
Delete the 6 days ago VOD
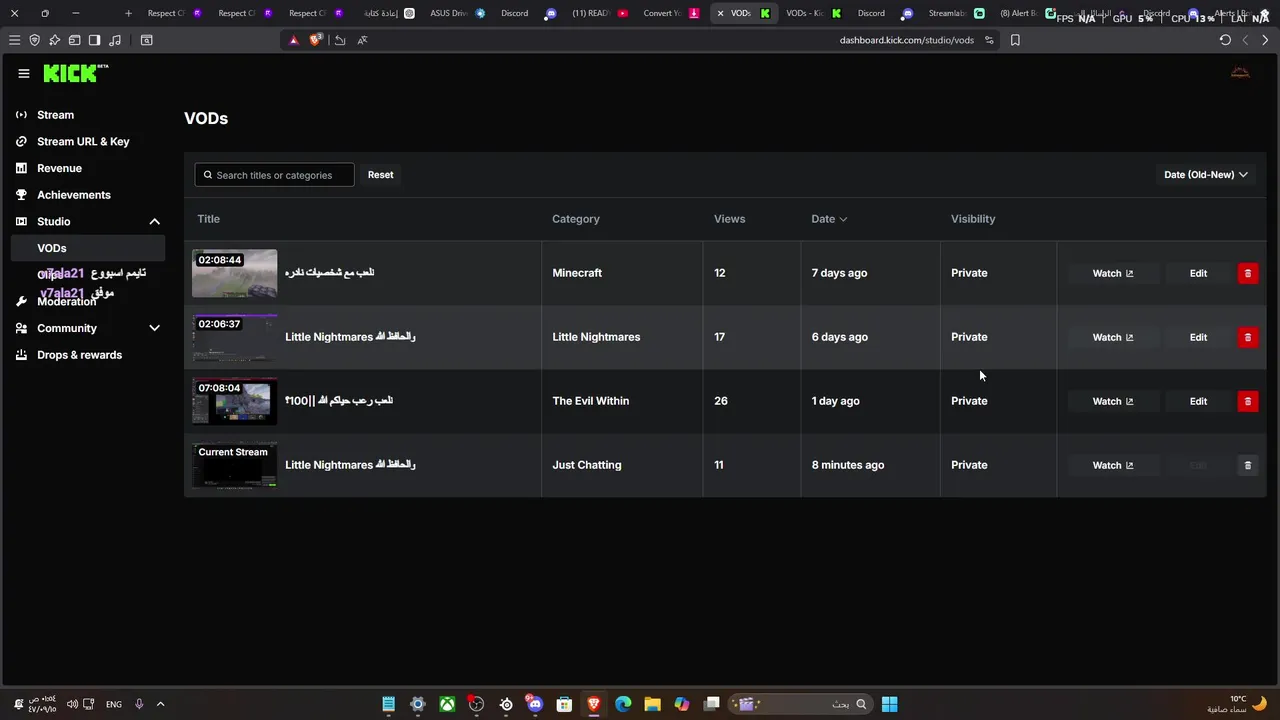[1247, 337]
